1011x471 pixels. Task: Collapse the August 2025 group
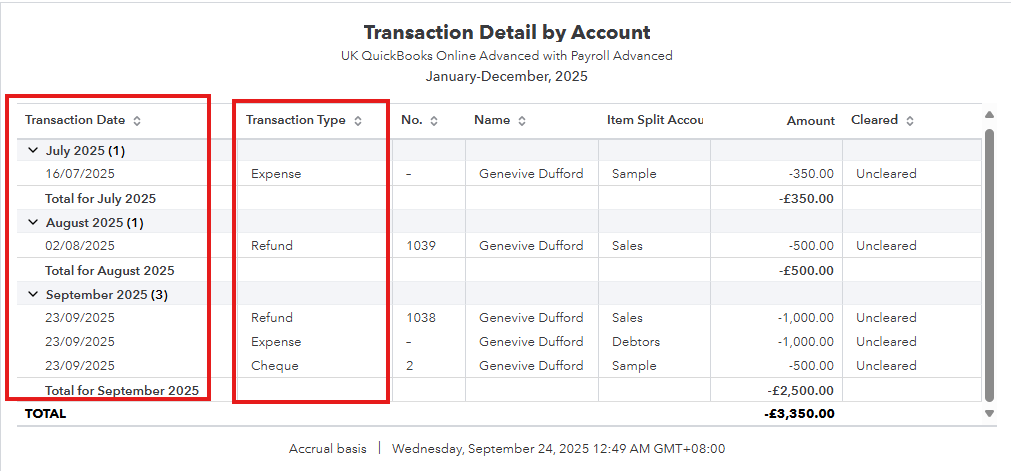(33, 222)
